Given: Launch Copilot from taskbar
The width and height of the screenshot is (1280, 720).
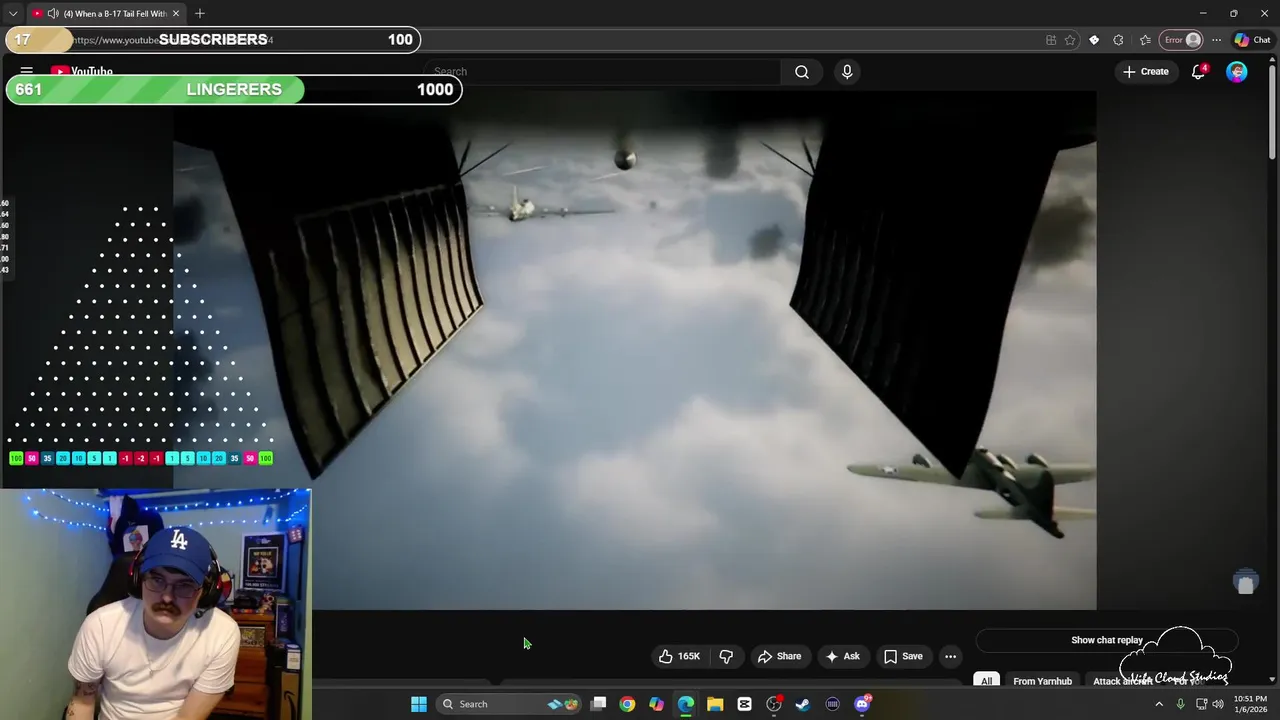Looking at the screenshot, I should [656, 704].
